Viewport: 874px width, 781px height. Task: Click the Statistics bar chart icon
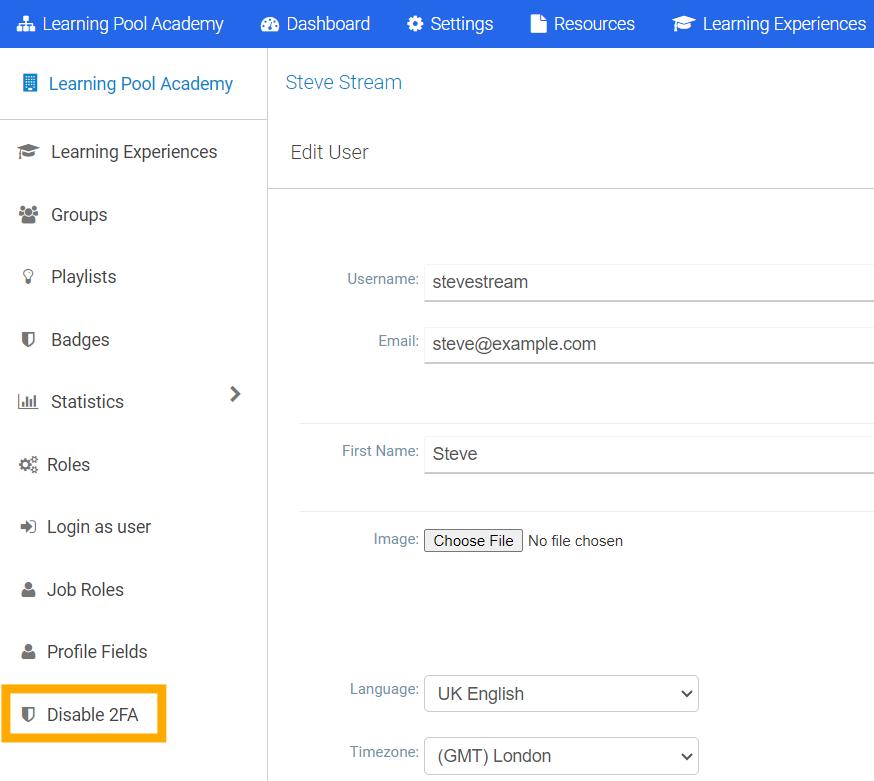[x=28, y=402]
